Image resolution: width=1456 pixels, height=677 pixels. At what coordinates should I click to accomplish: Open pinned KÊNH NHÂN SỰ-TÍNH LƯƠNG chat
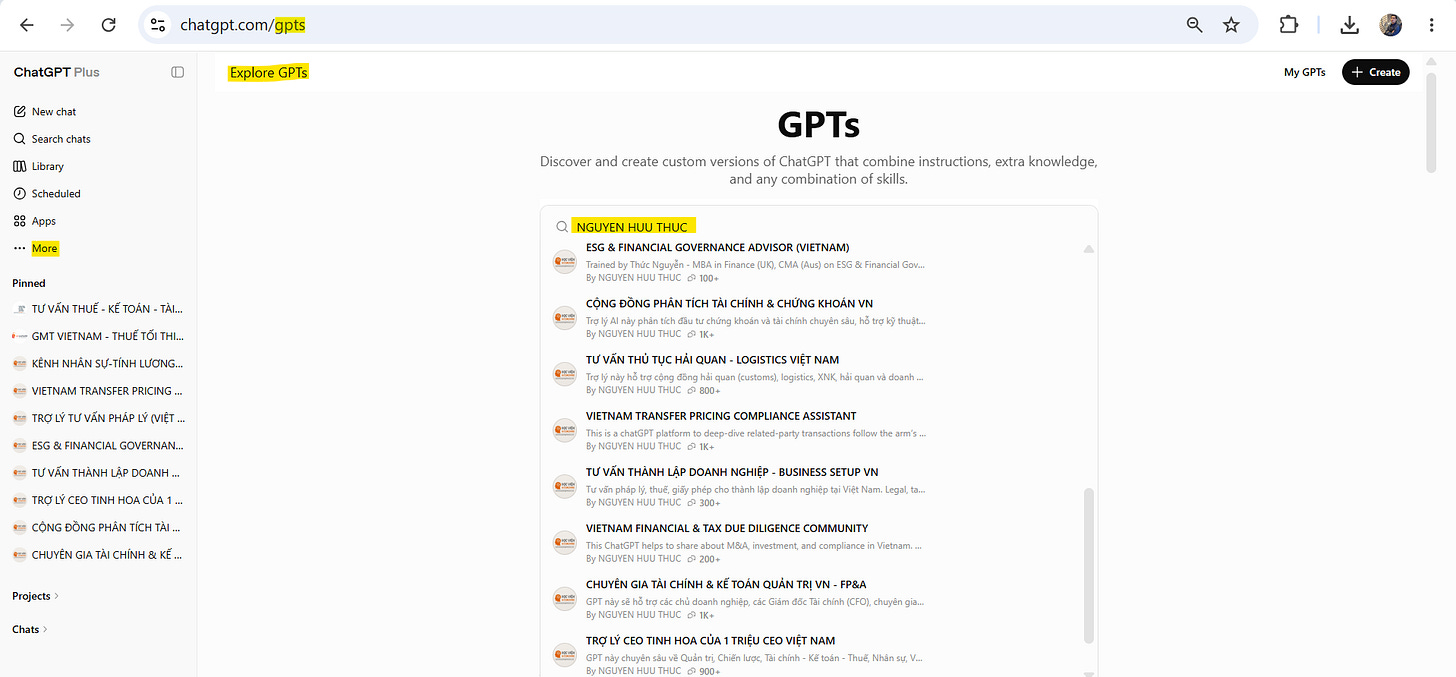coord(98,363)
